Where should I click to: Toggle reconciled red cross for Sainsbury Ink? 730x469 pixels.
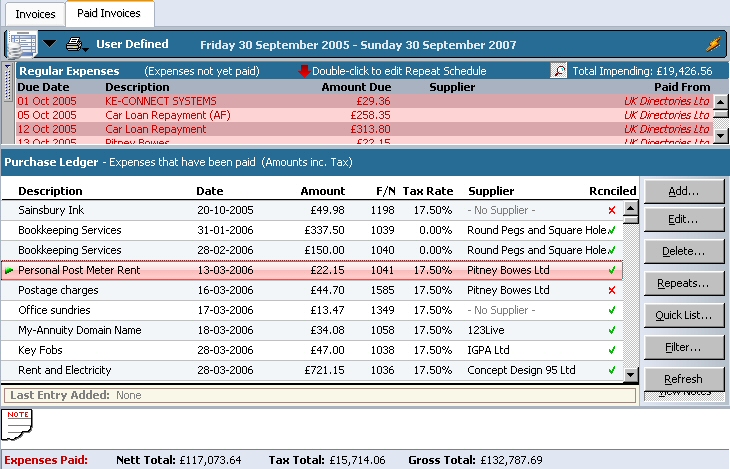611,210
